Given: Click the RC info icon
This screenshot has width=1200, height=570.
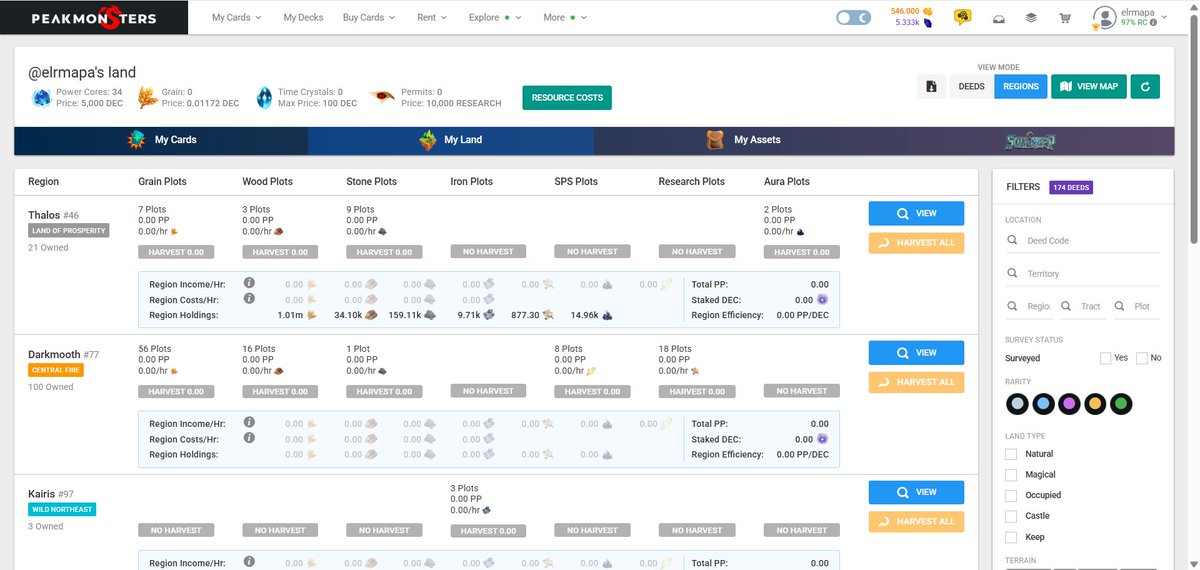Looking at the screenshot, I should tap(1154, 22).
